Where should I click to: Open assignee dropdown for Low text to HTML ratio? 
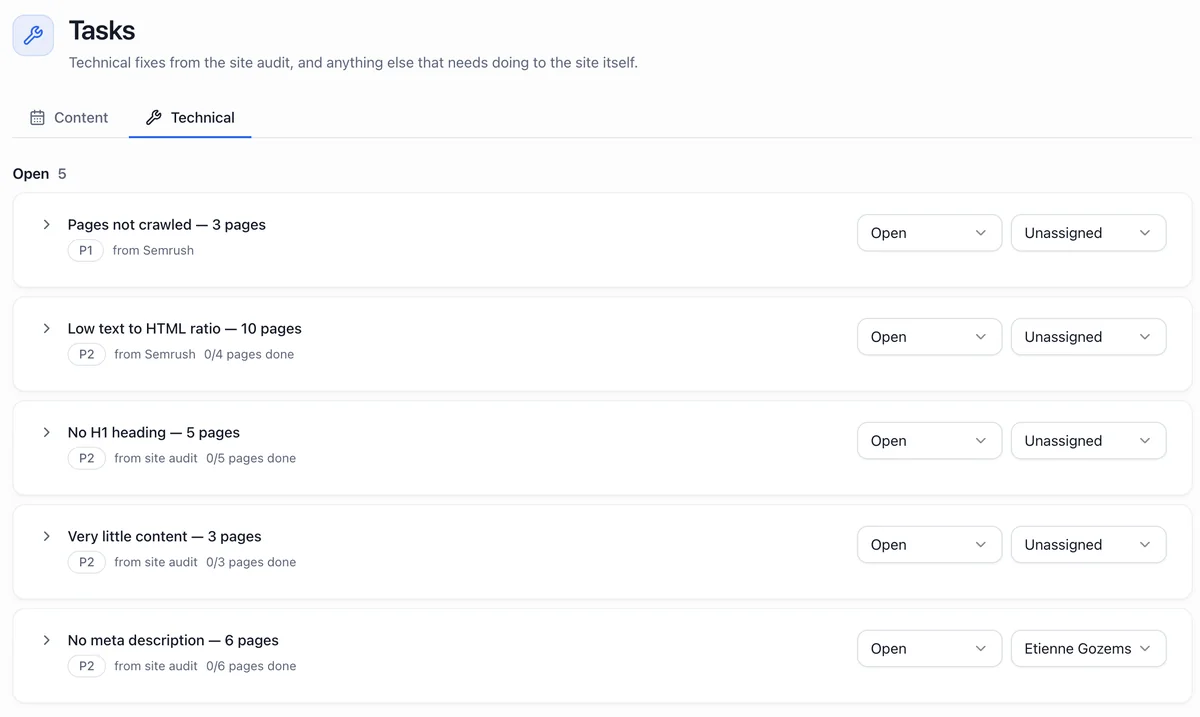[1088, 337]
